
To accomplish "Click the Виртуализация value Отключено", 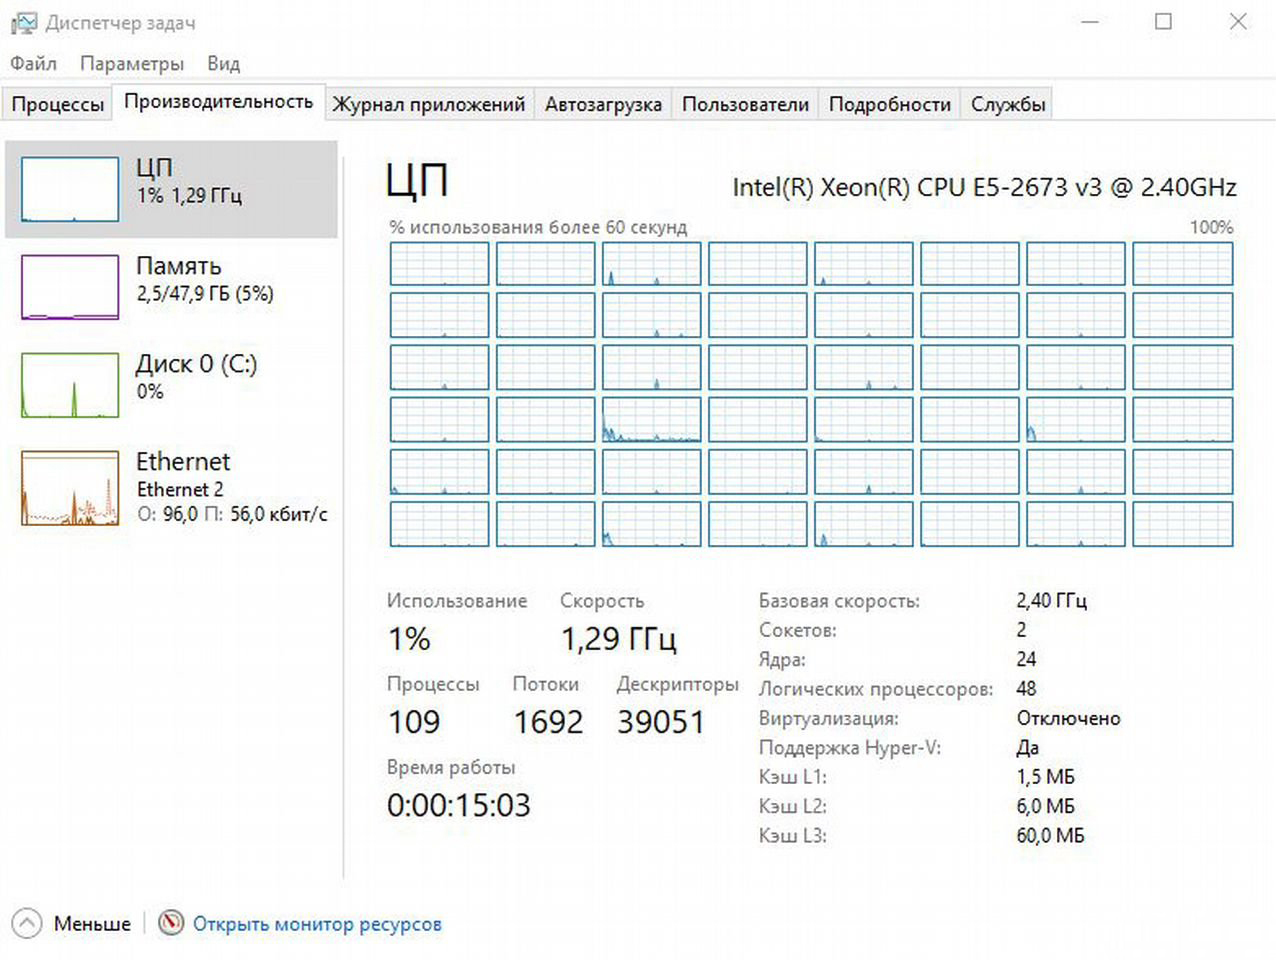I will (x=1068, y=718).
